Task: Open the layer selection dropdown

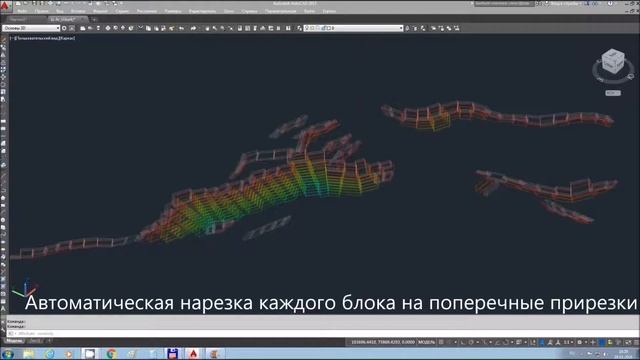Action: tap(353, 28)
